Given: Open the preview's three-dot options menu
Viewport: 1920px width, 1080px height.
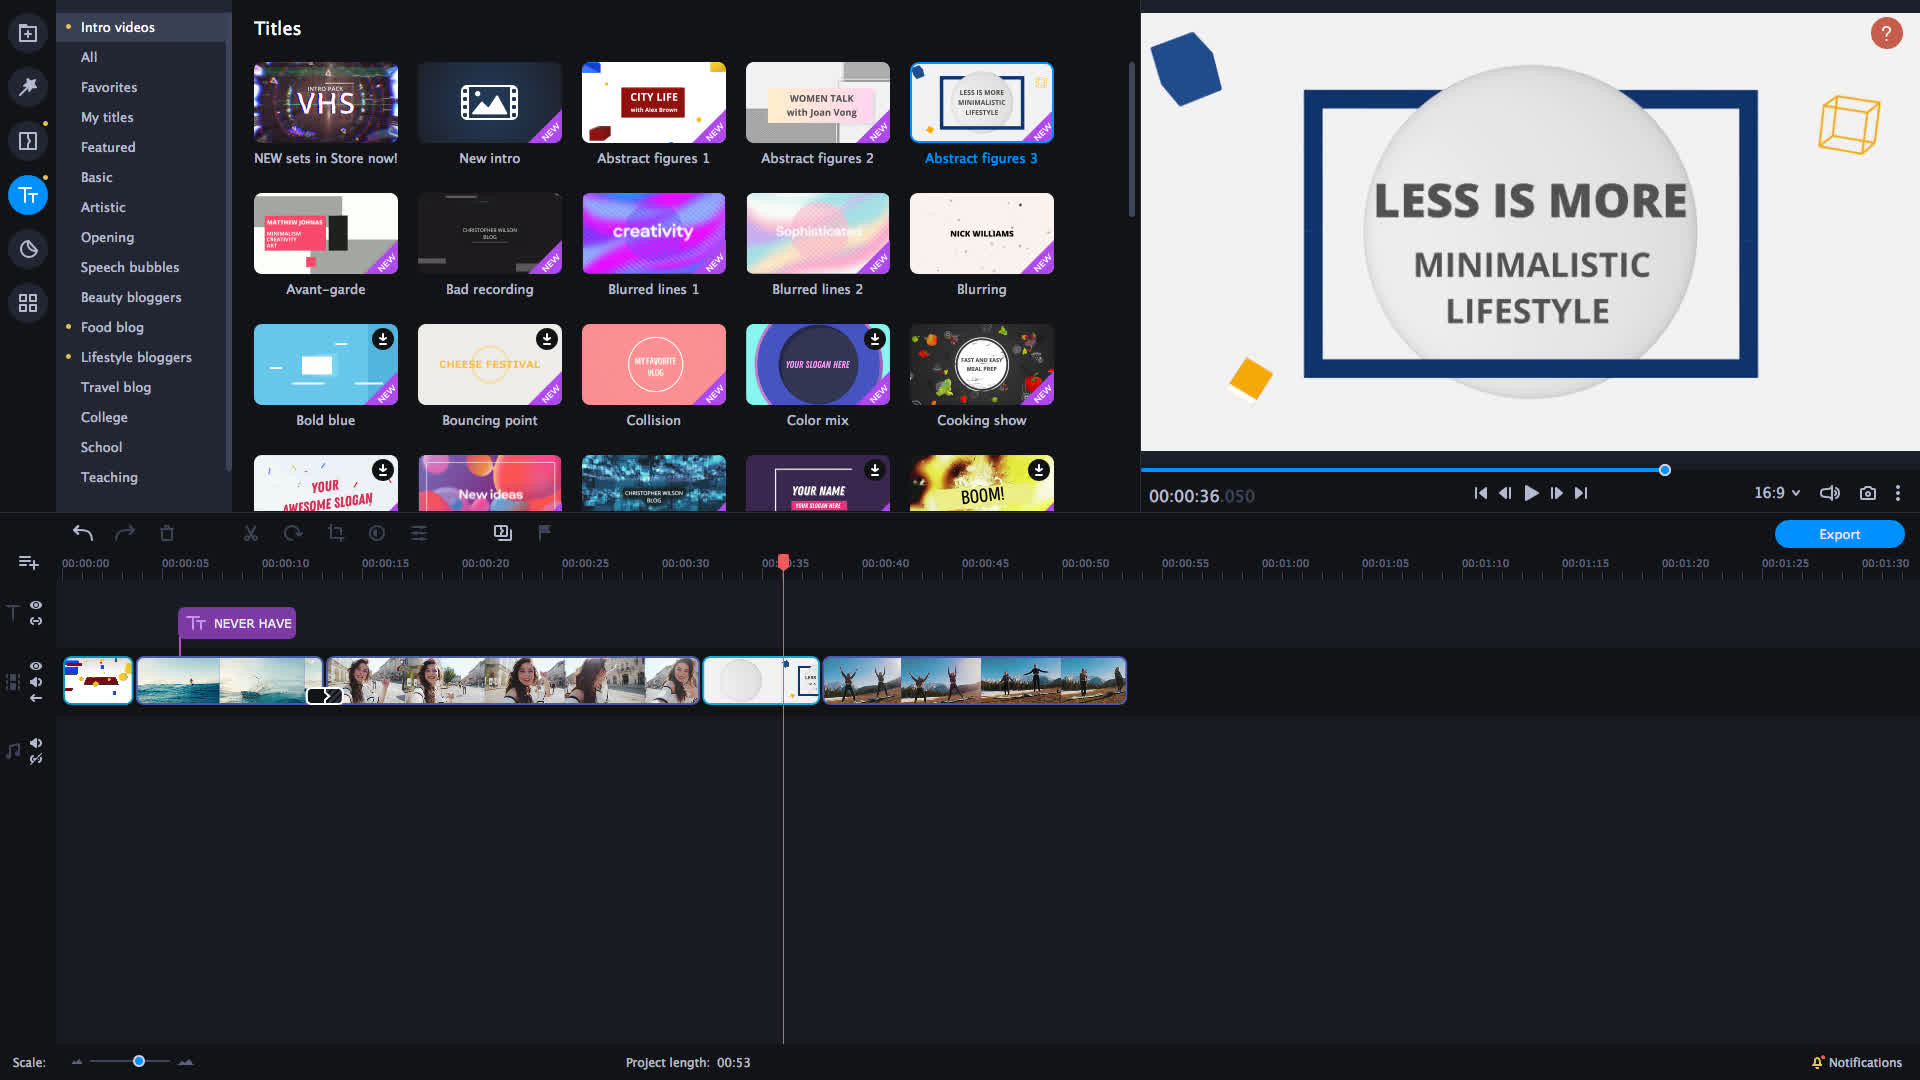Looking at the screenshot, I should tap(1899, 492).
